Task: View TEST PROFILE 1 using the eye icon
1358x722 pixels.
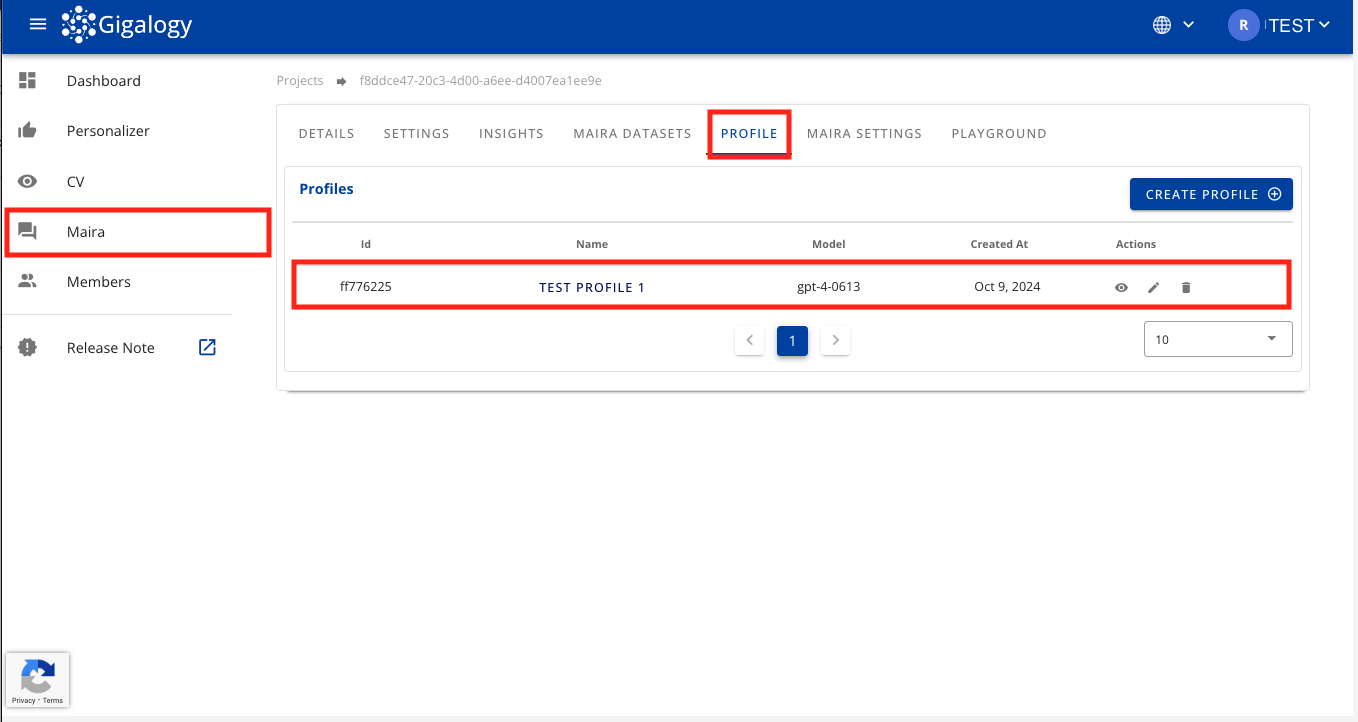Action: point(1121,288)
